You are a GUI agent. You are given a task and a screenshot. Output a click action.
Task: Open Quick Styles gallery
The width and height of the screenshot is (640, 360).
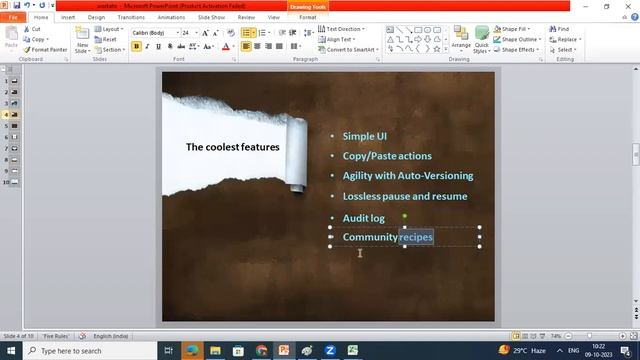click(x=482, y=40)
